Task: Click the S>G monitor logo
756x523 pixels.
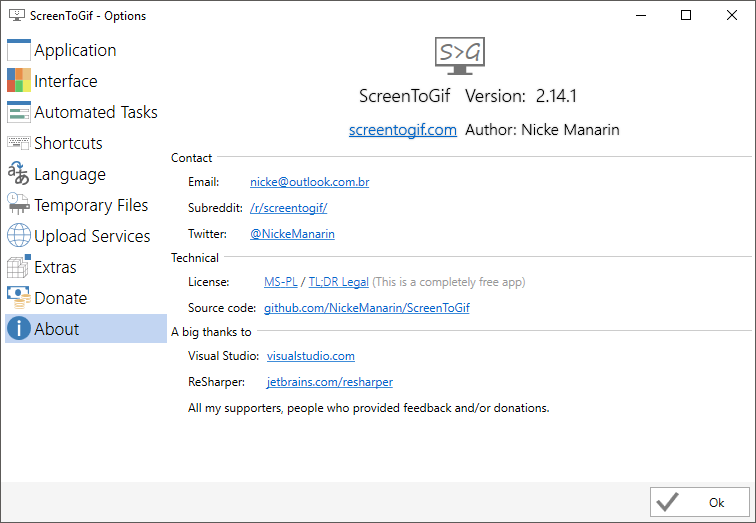Action: [x=459, y=56]
